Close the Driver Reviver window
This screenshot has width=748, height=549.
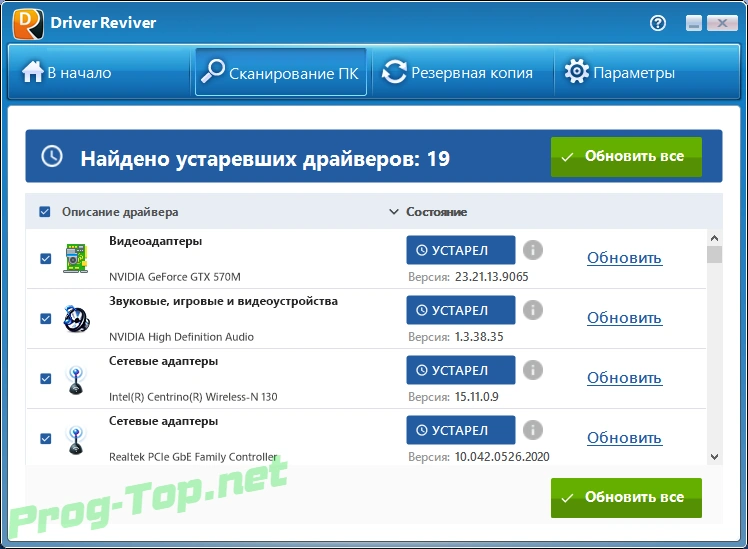point(722,23)
